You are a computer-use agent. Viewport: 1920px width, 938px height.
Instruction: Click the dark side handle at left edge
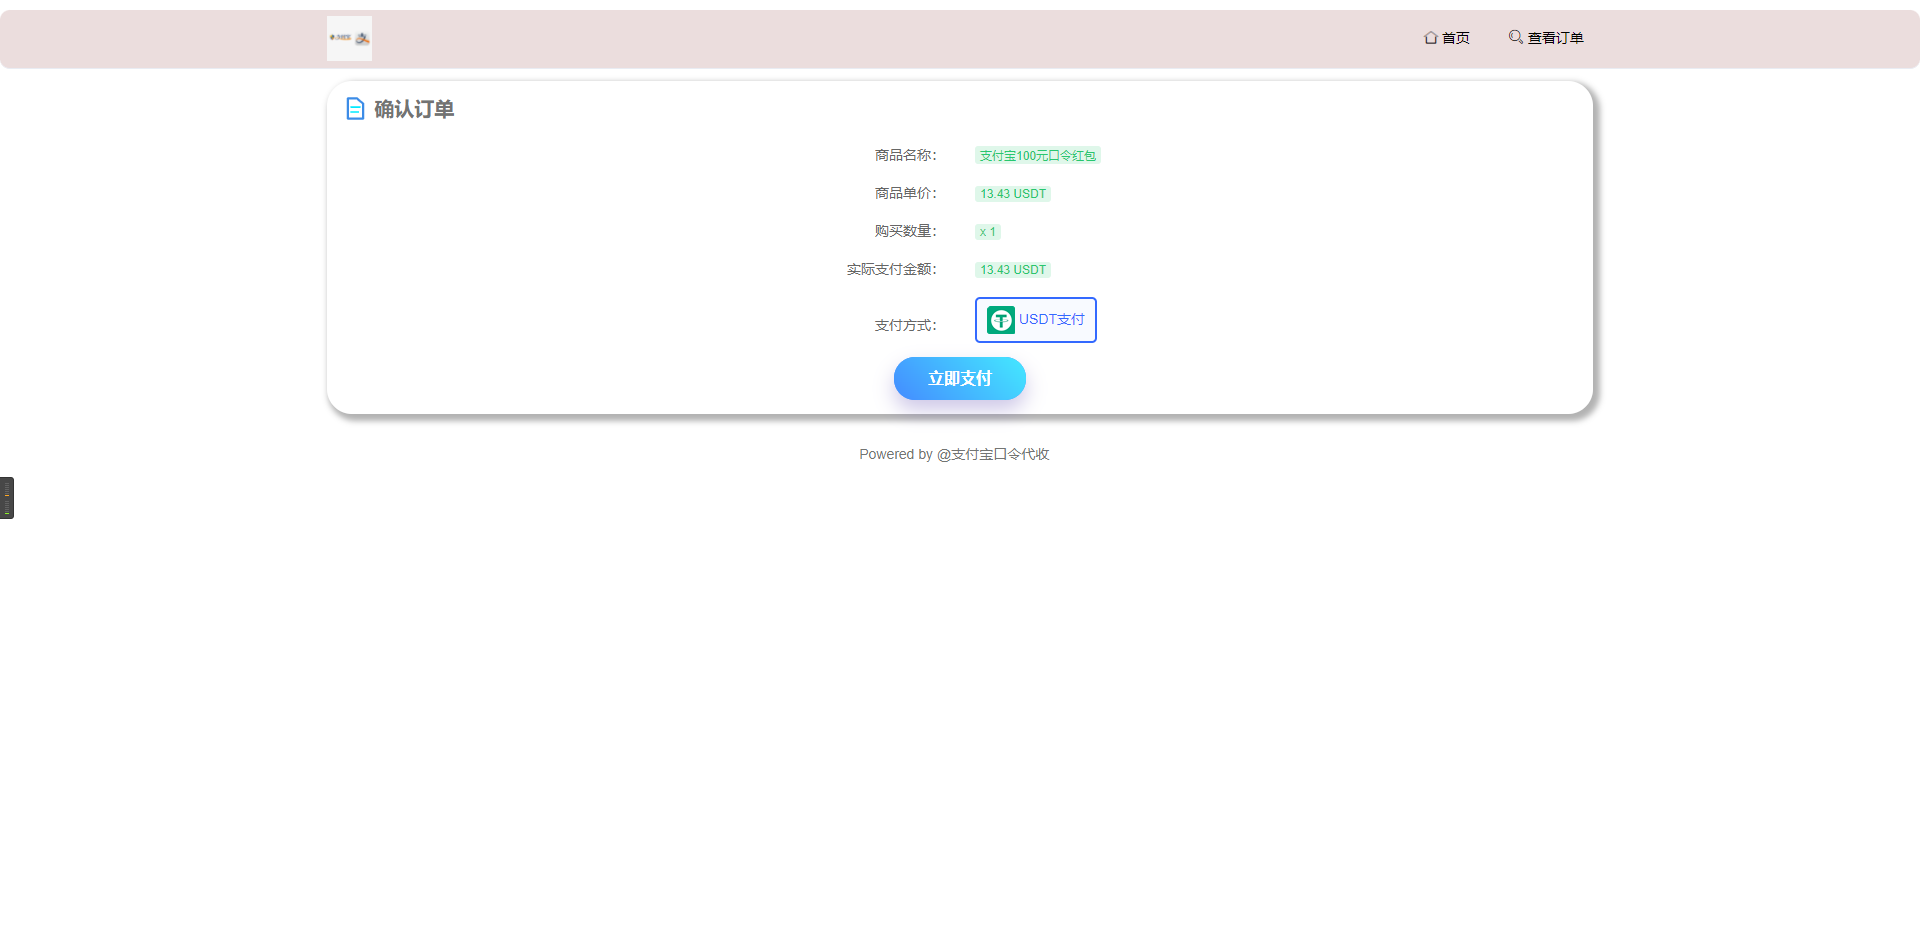click(7, 498)
